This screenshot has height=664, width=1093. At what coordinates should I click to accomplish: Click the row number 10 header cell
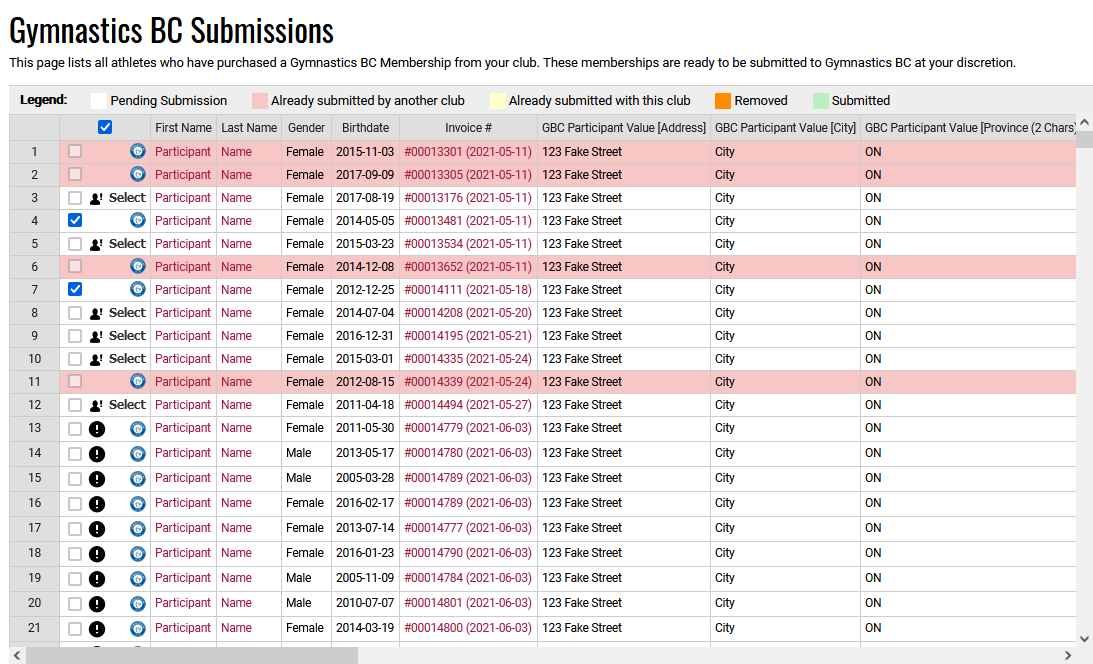tap(35, 359)
